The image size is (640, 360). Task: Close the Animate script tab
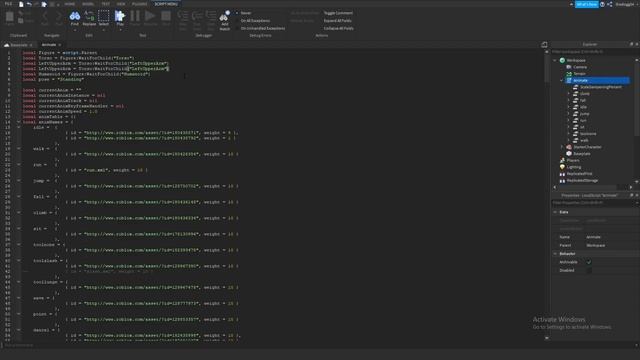(x=60, y=45)
